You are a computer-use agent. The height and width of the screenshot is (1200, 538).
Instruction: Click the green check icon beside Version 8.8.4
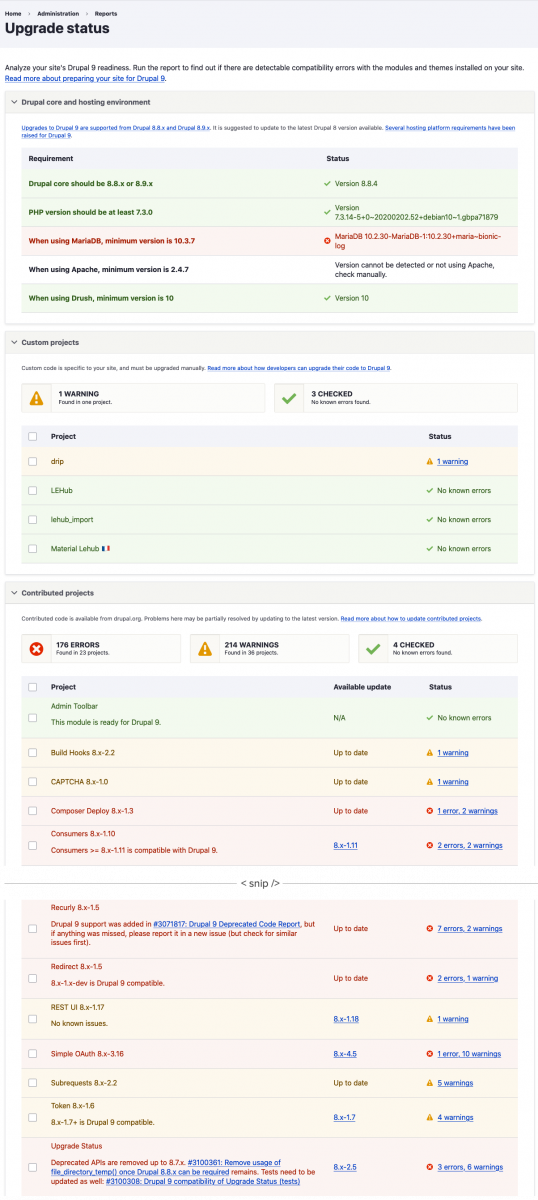click(327, 184)
